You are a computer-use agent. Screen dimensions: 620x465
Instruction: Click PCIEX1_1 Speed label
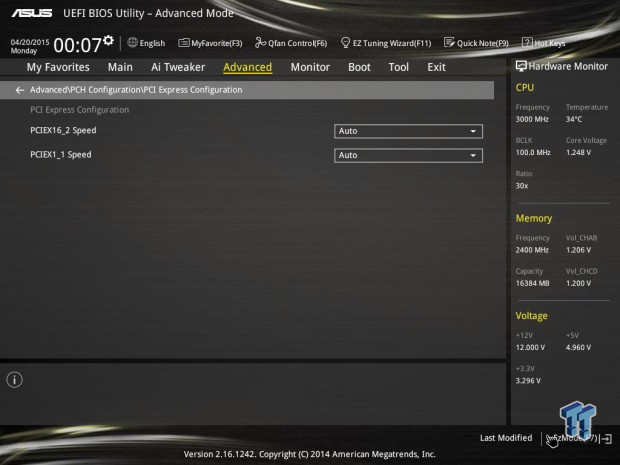click(x=61, y=155)
